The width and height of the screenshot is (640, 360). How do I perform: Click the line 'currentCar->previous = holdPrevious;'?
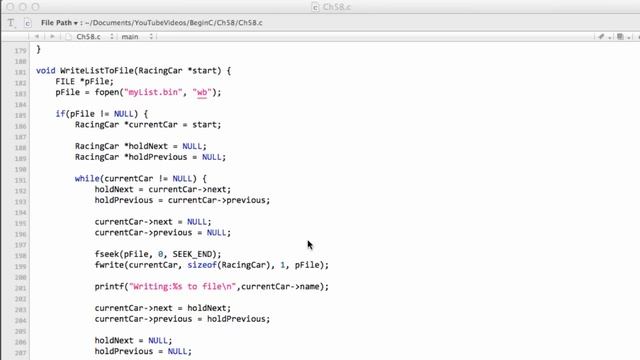tap(182, 319)
